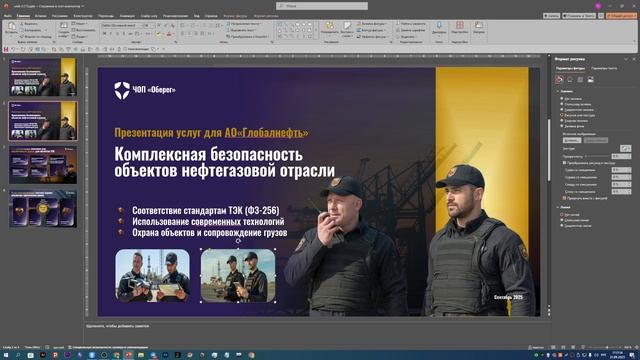640x360 pixels.
Task: Click Replace (Заменить) in editing group
Action: [411, 30]
